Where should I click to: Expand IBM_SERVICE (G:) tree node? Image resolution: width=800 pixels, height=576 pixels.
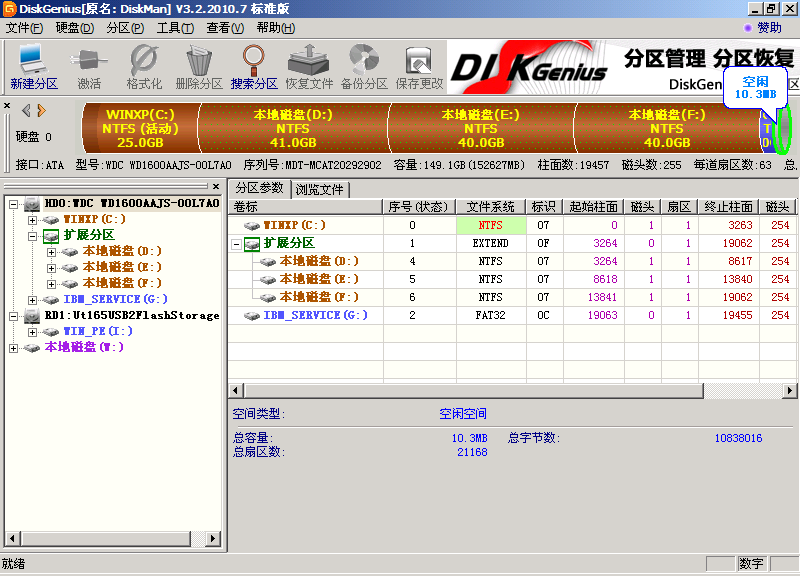(32, 300)
